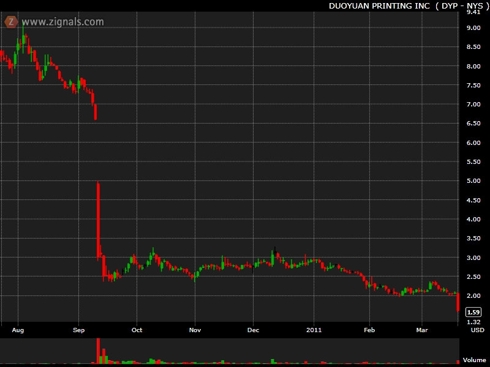Click the 2.00 price axis label
This screenshot has height=367, width=490.
(473, 296)
